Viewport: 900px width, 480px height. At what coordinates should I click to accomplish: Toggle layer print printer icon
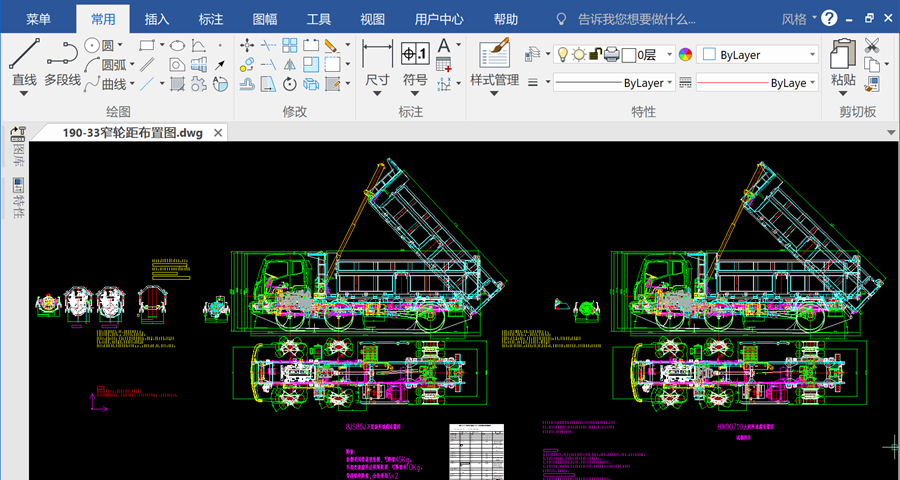612,55
